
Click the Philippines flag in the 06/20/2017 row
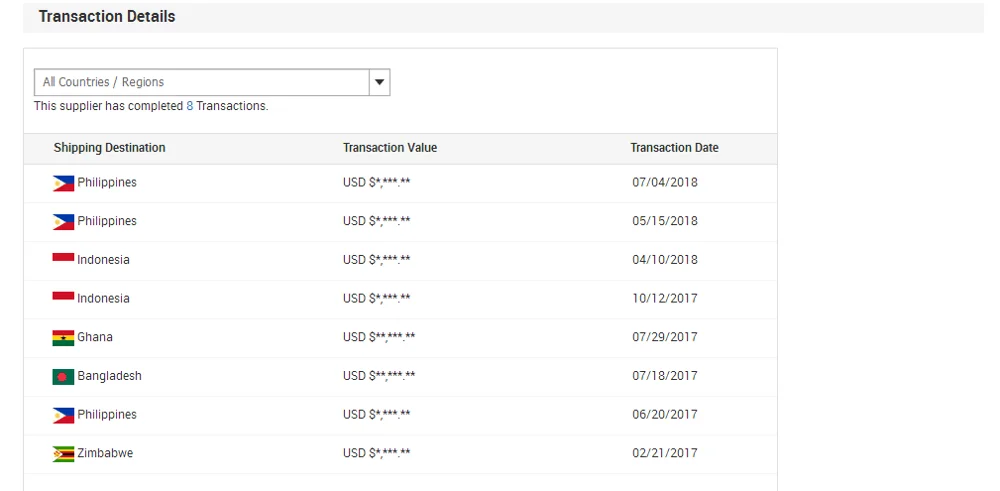click(63, 415)
